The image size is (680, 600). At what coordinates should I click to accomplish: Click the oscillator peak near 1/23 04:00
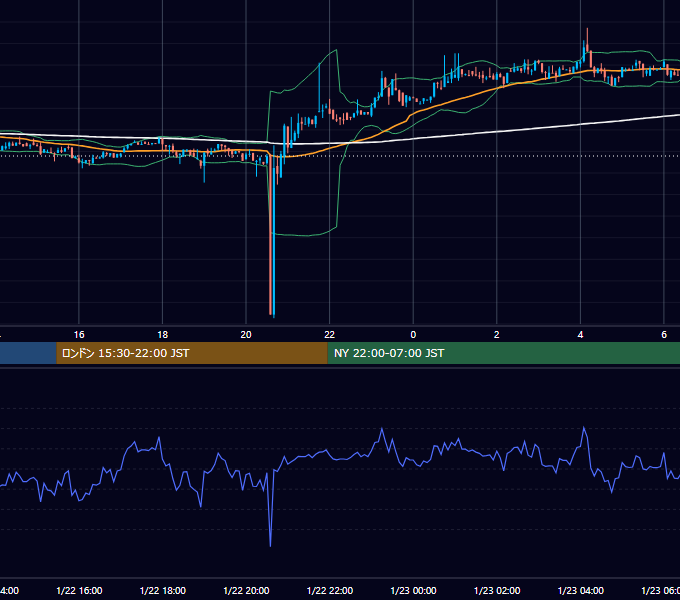(584, 429)
